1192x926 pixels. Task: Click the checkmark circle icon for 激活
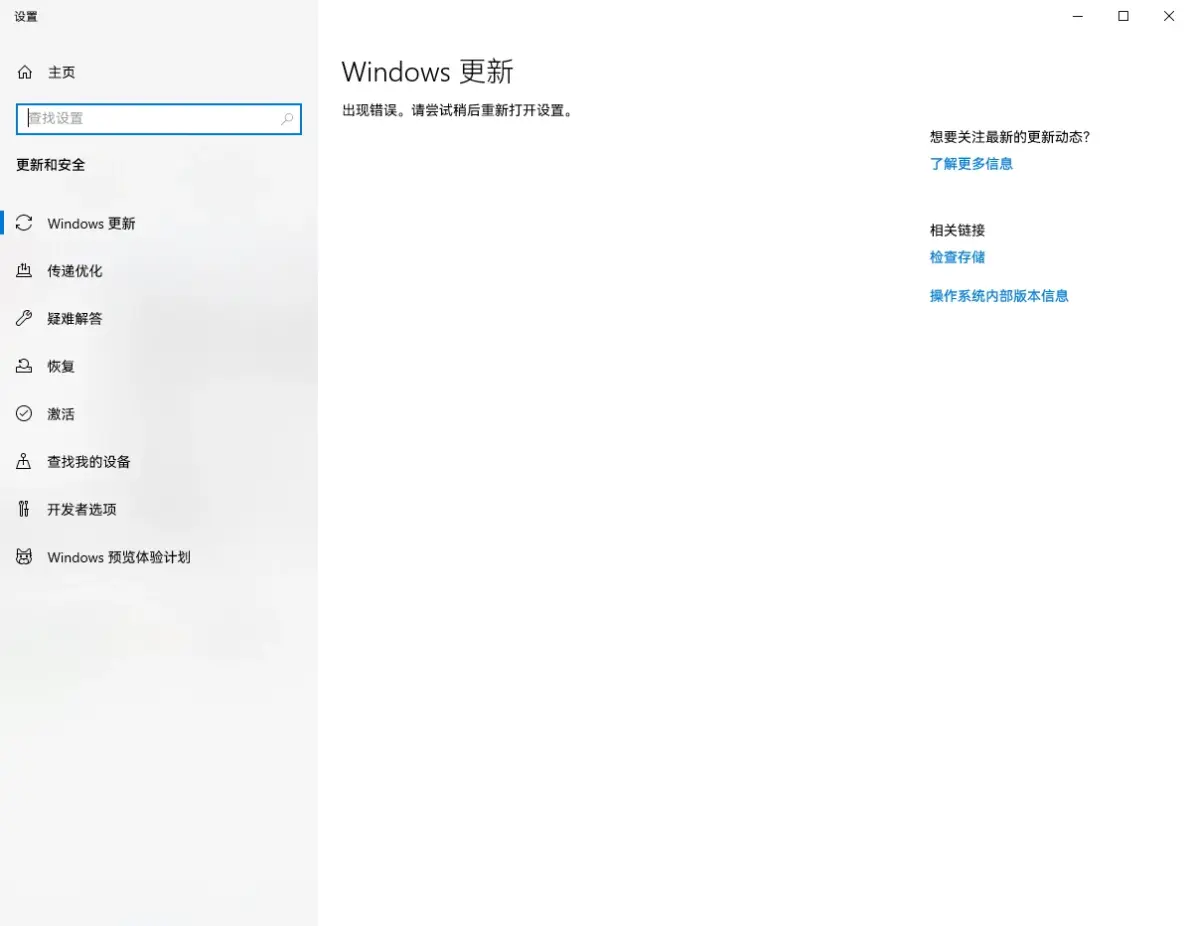(x=25, y=414)
